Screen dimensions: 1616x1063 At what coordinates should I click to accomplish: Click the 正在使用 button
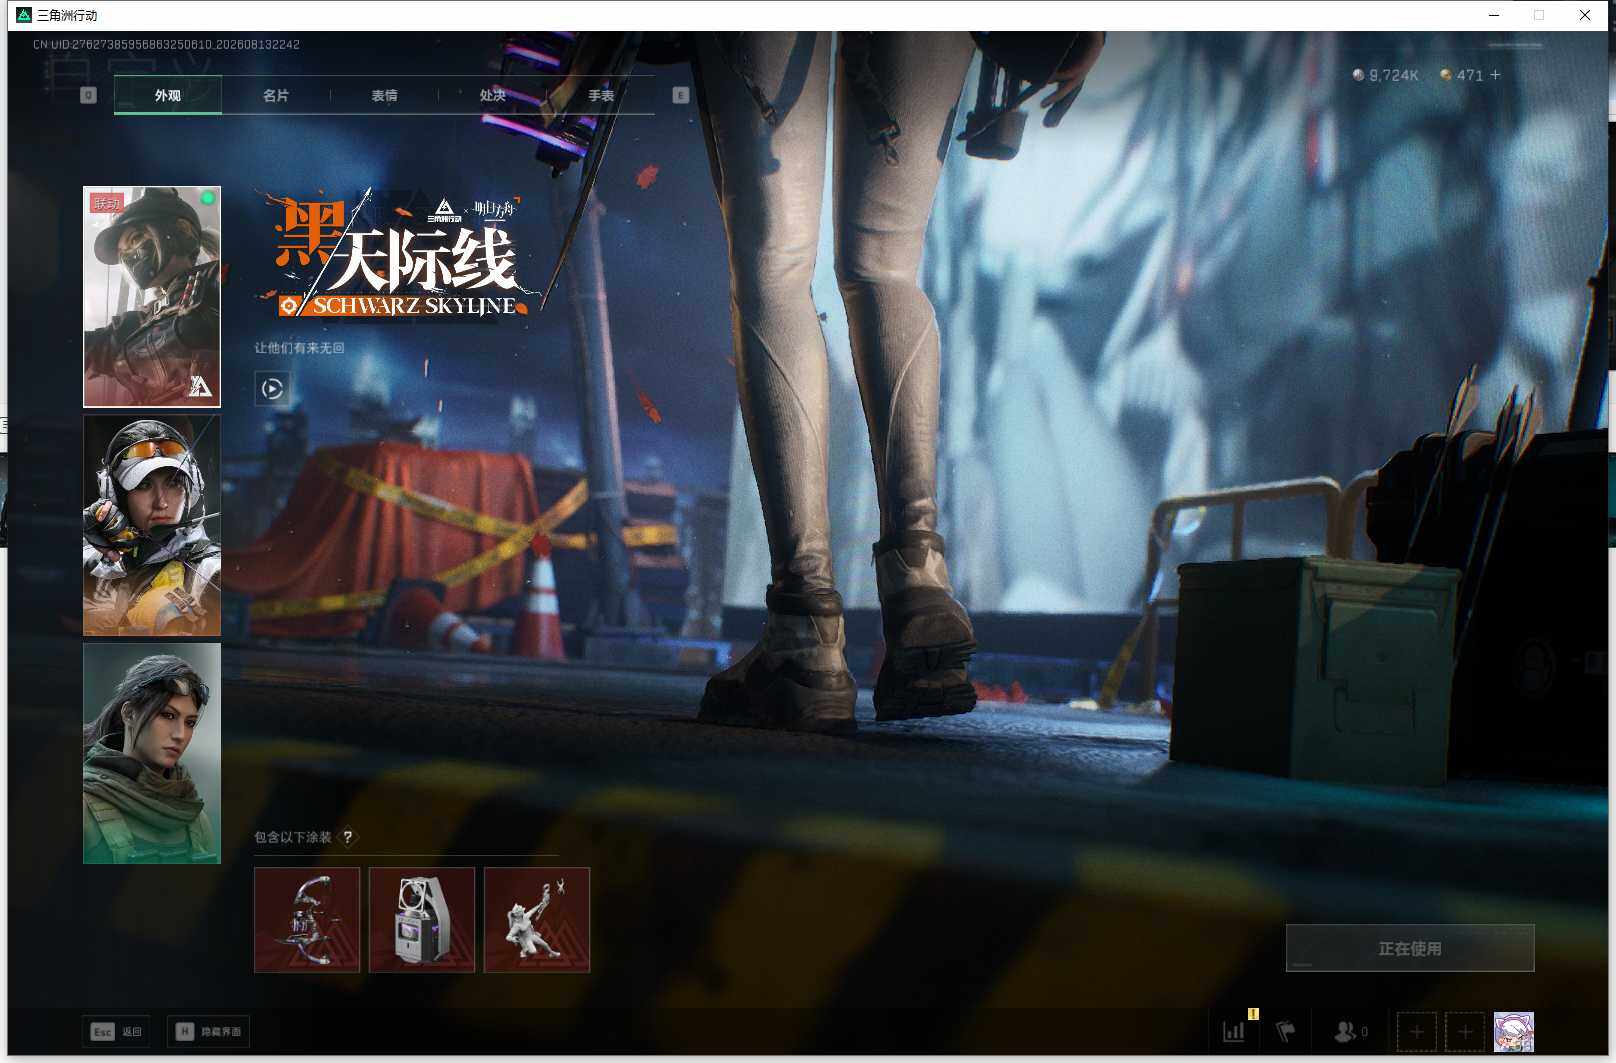(1410, 948)
